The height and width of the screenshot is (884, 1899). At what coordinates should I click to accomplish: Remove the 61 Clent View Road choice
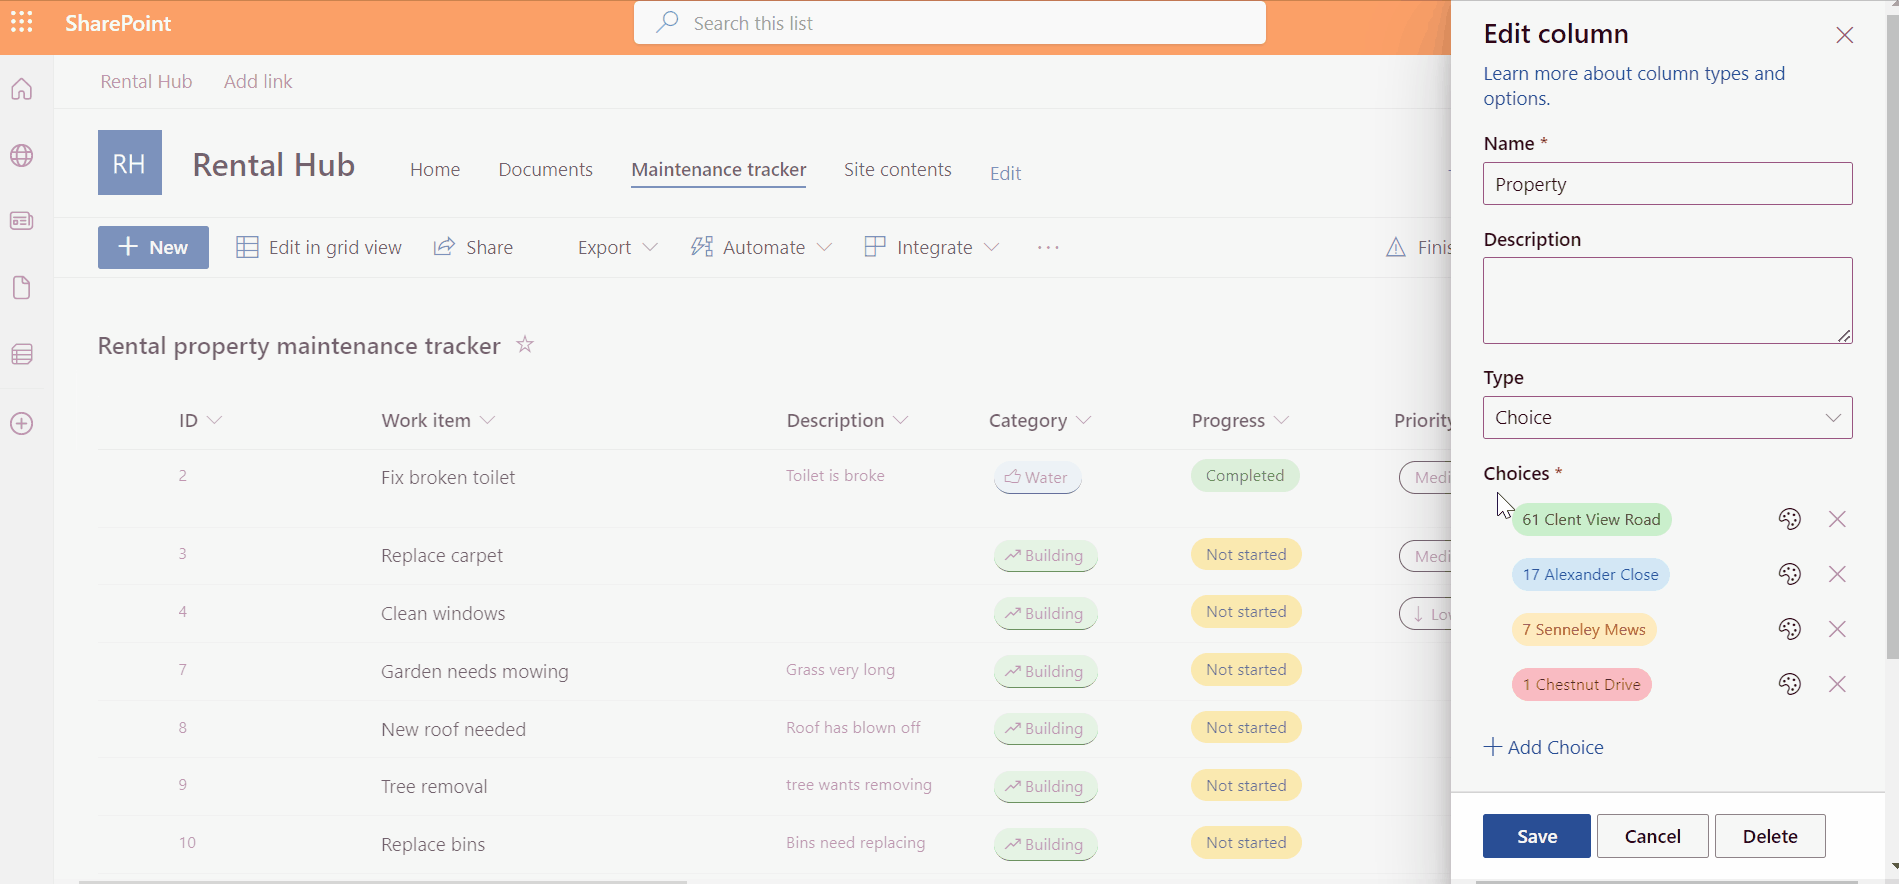1837,519
